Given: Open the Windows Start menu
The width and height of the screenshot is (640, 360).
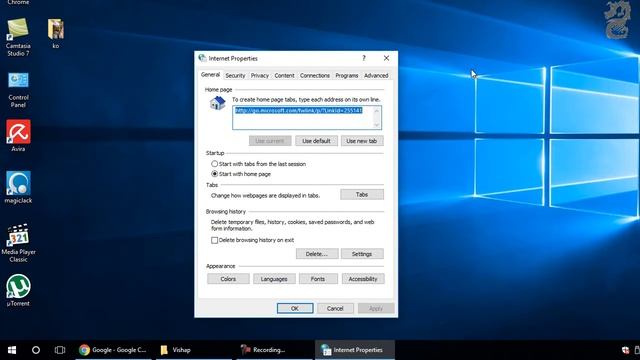Looking at the screenshot, I should 12,350.
